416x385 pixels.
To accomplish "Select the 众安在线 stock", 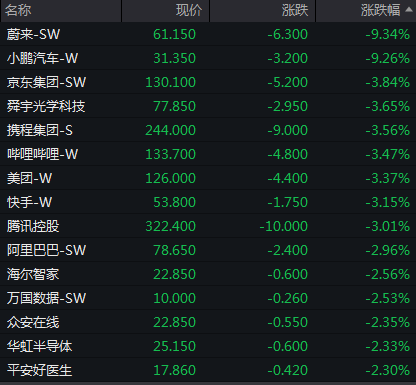I will (208, 322).
